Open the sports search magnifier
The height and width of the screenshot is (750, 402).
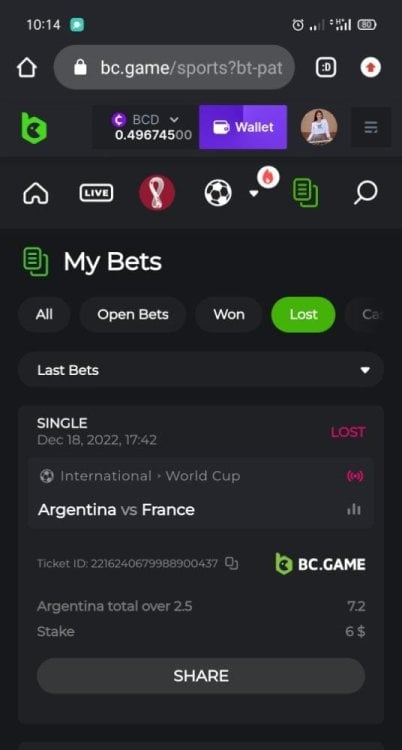[x=366, y=193]
